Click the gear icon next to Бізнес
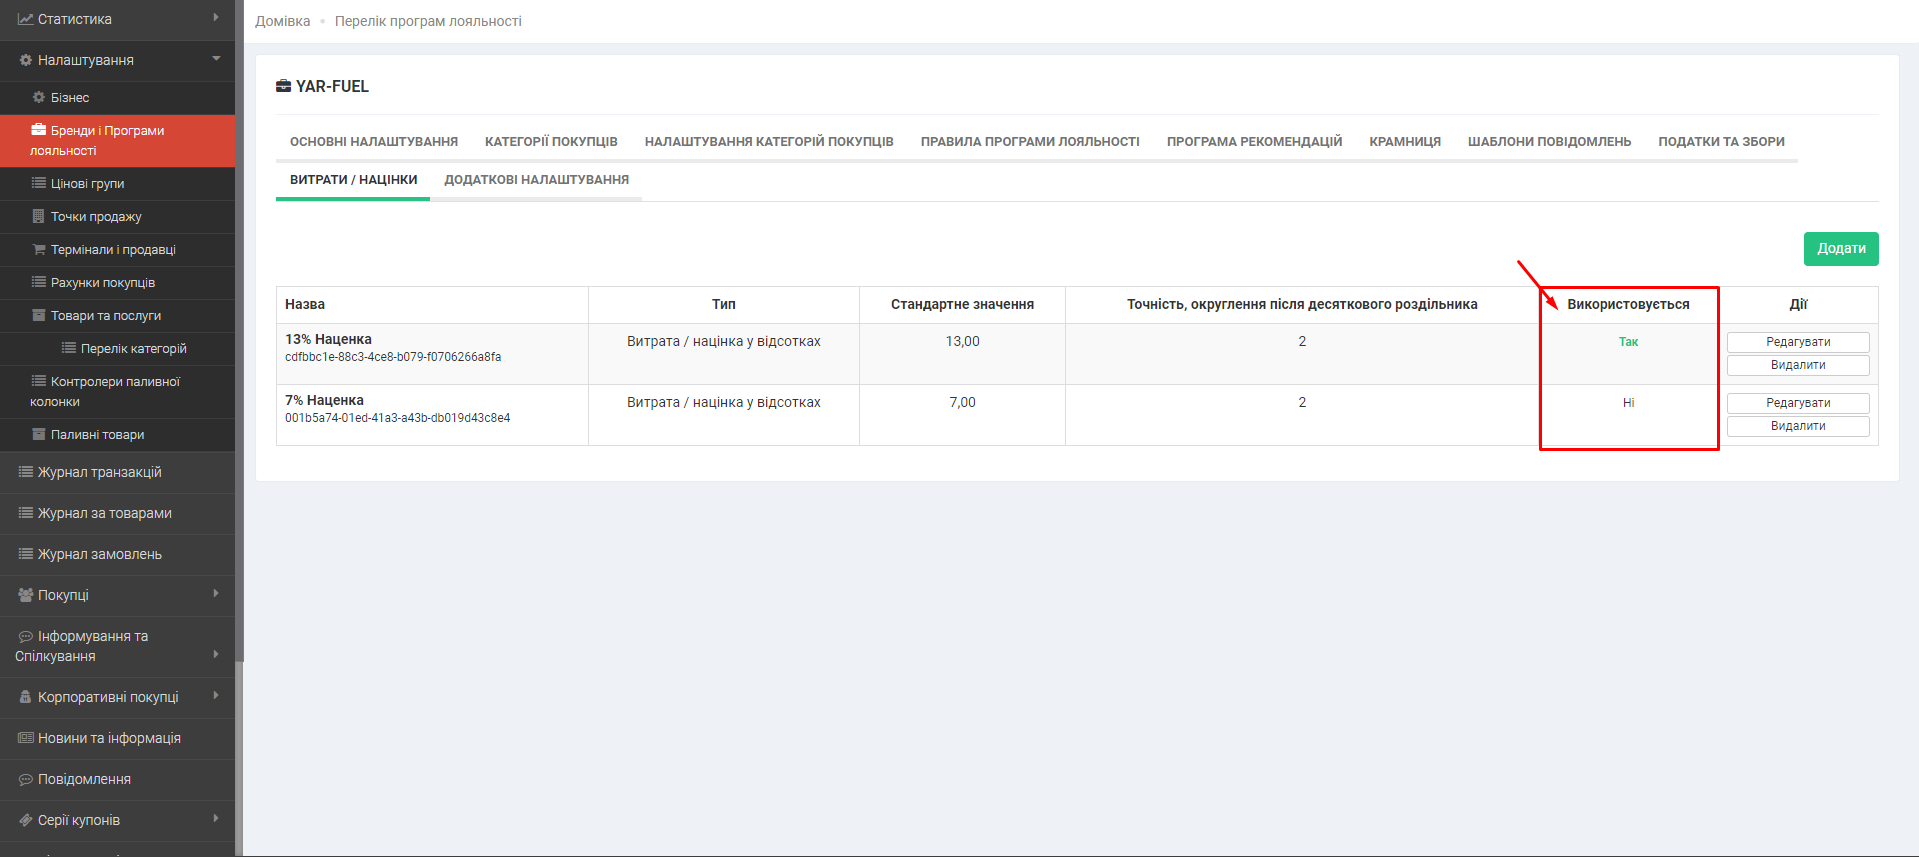 click(x=39, y=98)
